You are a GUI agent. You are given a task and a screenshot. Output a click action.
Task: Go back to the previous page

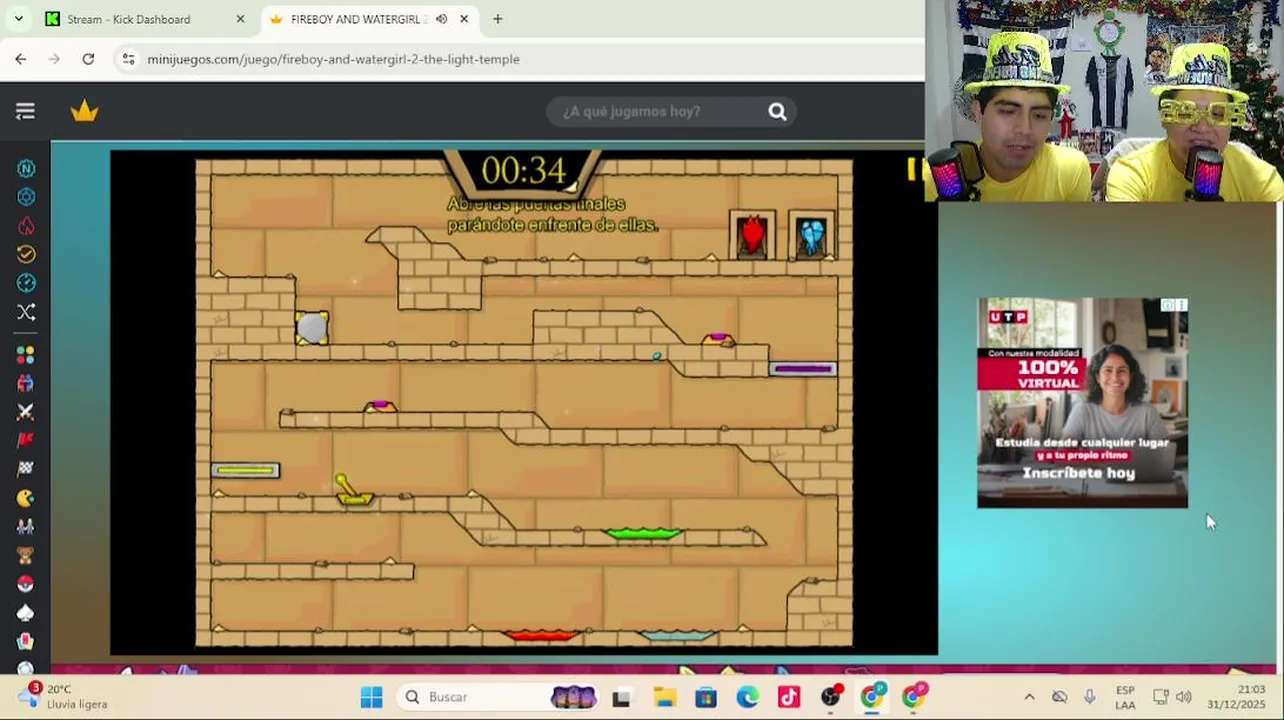[21, 59]
